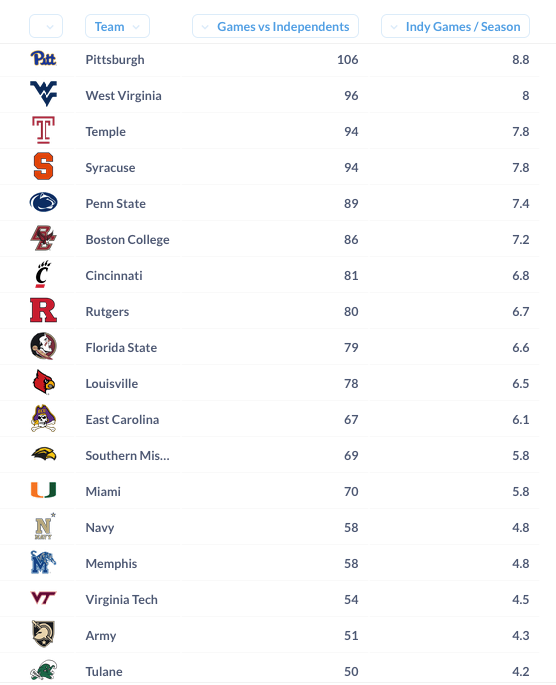This screenshot has height=685, width=556.
Task: Click the Boston College team name
Action: pos(128,239)
